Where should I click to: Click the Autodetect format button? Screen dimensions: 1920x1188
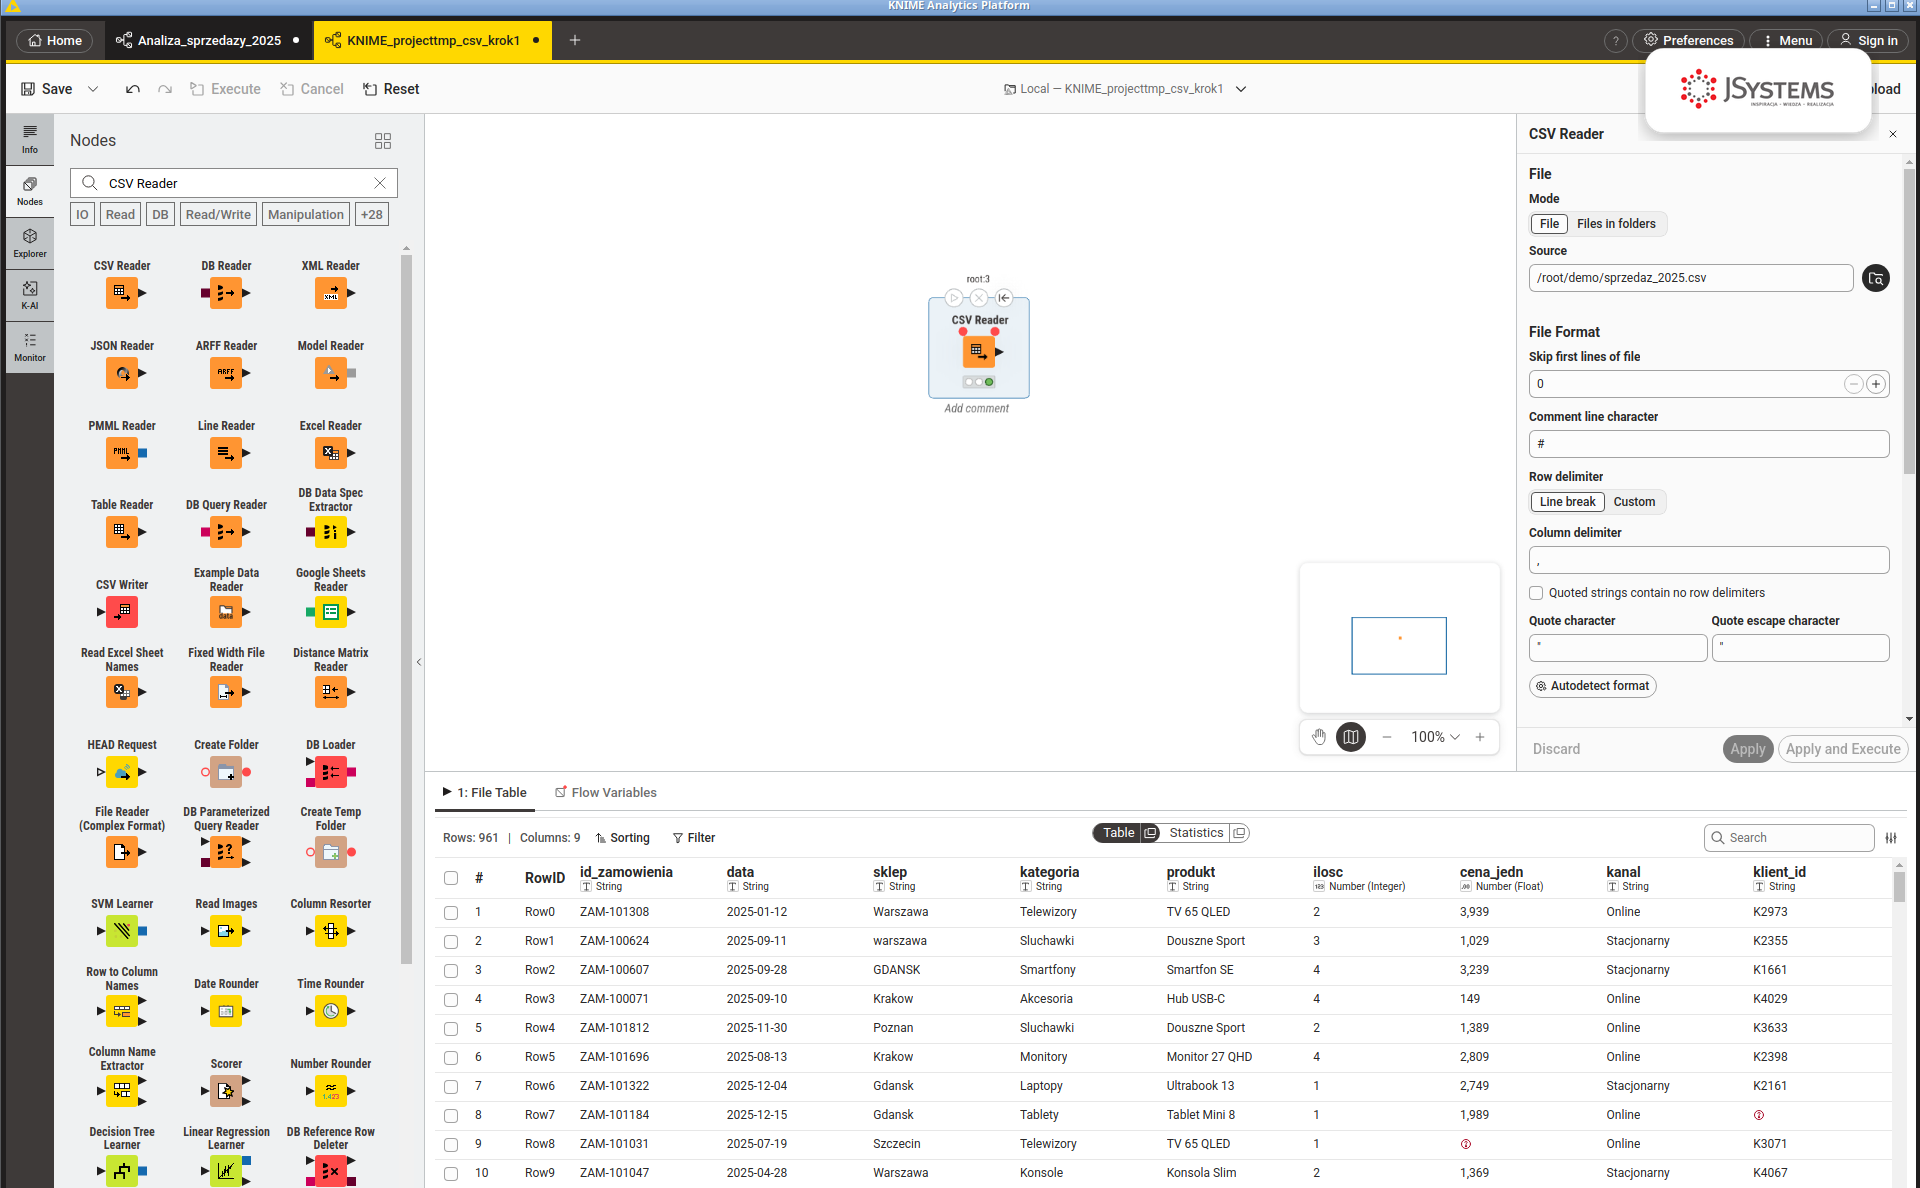pos(1592,686)
